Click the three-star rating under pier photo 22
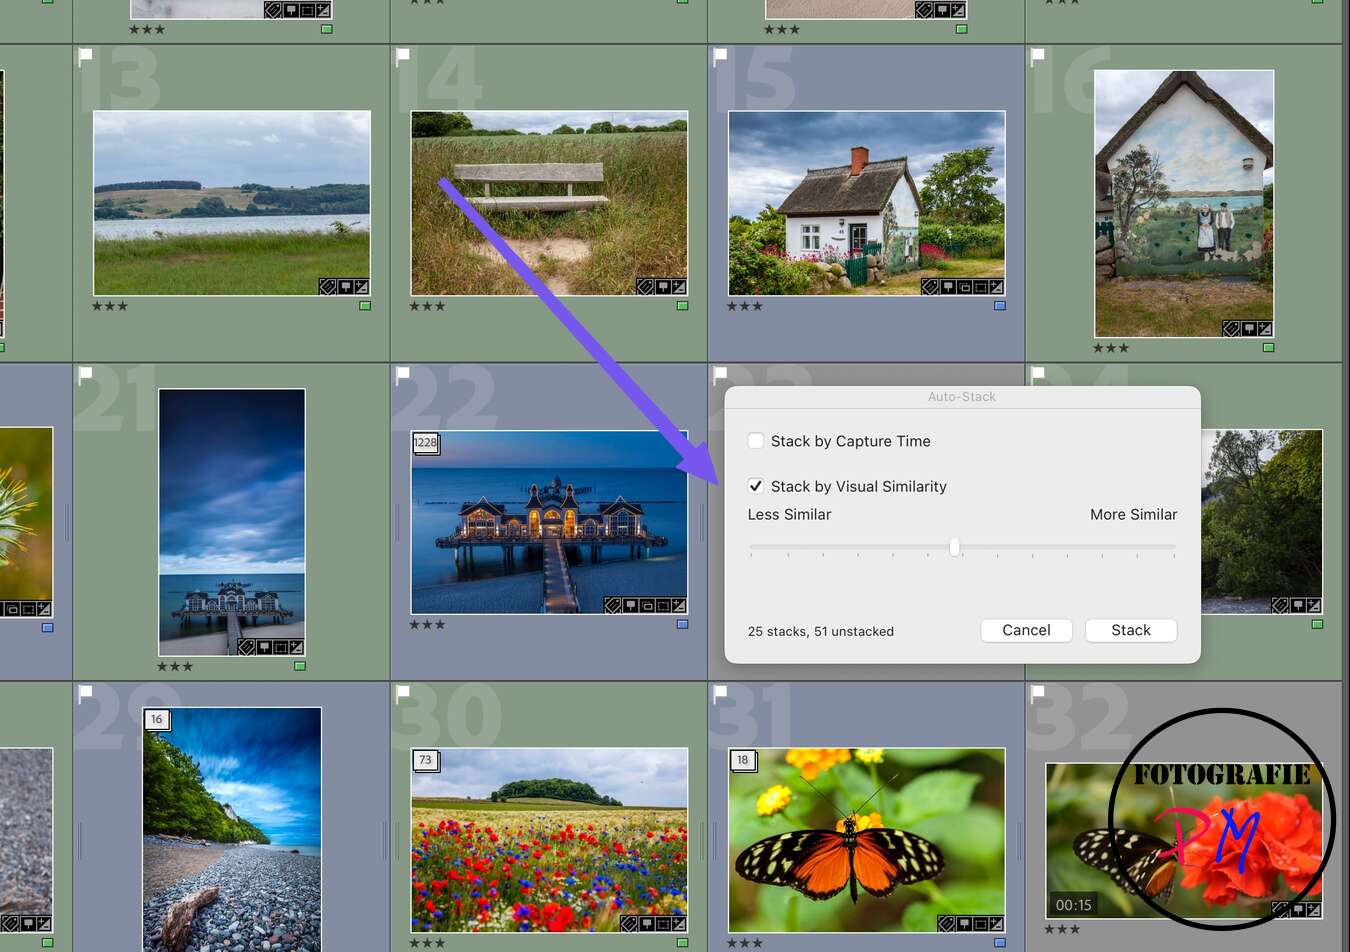 pos(427,624)
